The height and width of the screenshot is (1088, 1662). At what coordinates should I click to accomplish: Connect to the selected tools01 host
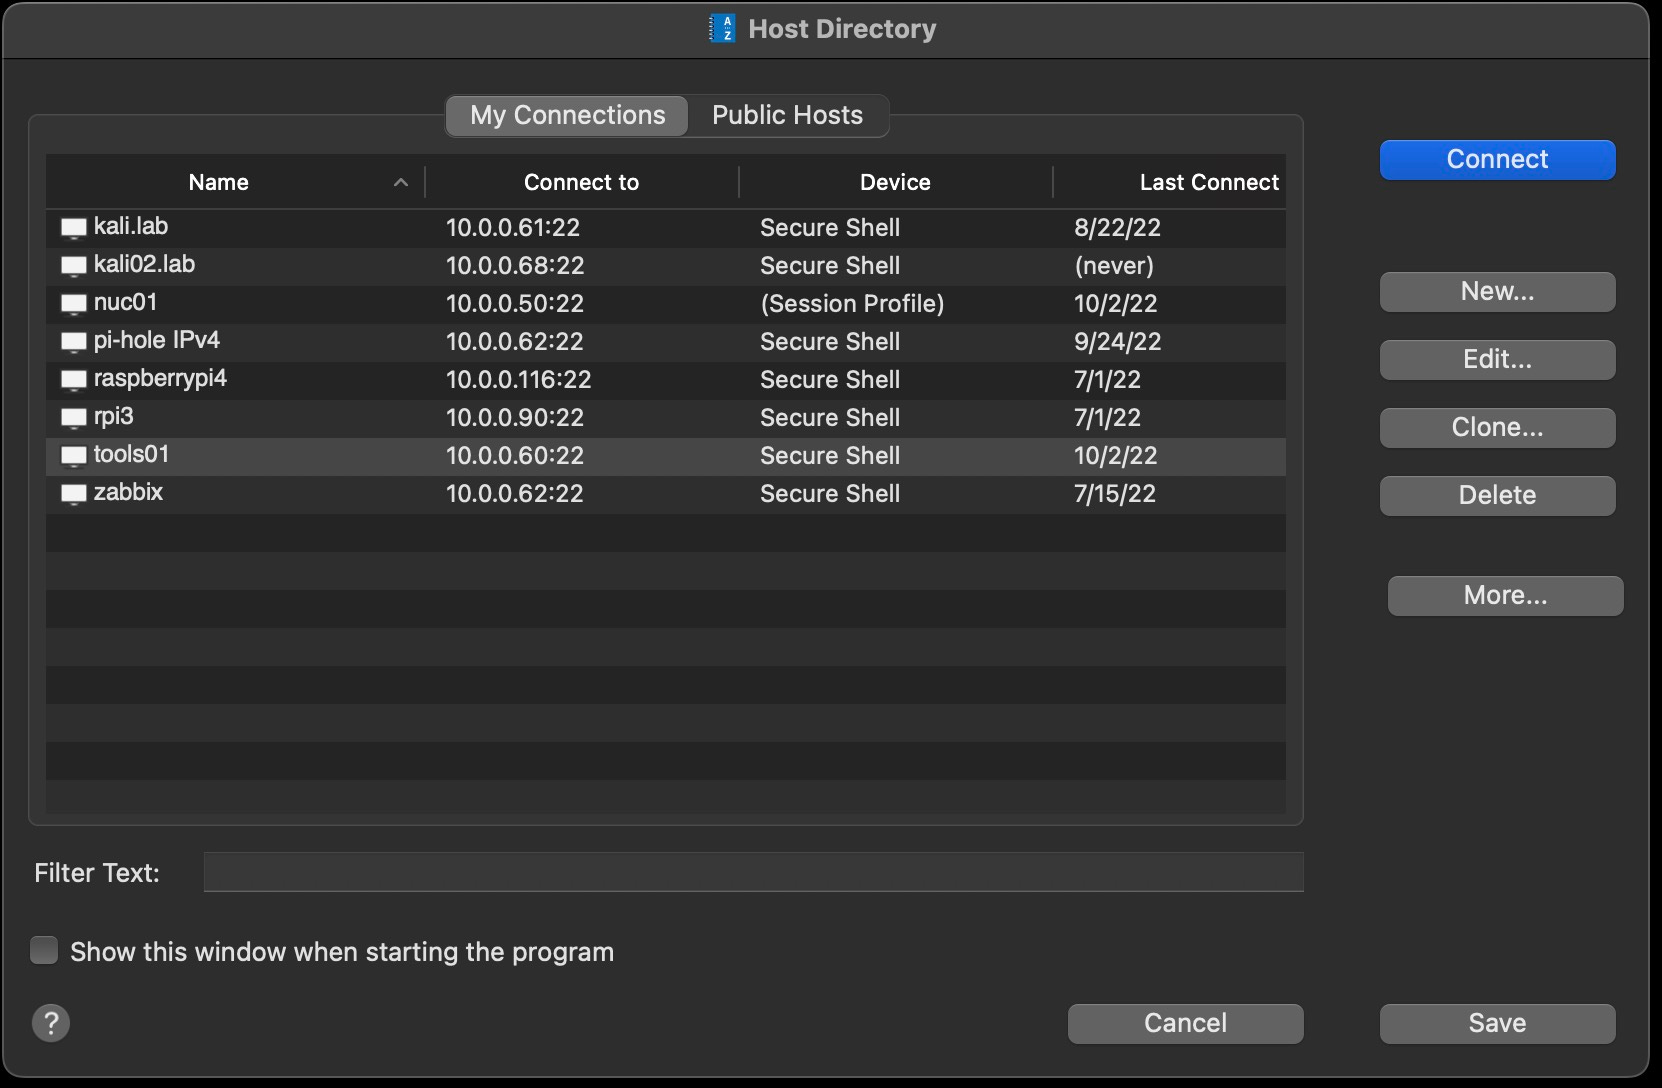tap(1496, 159)
